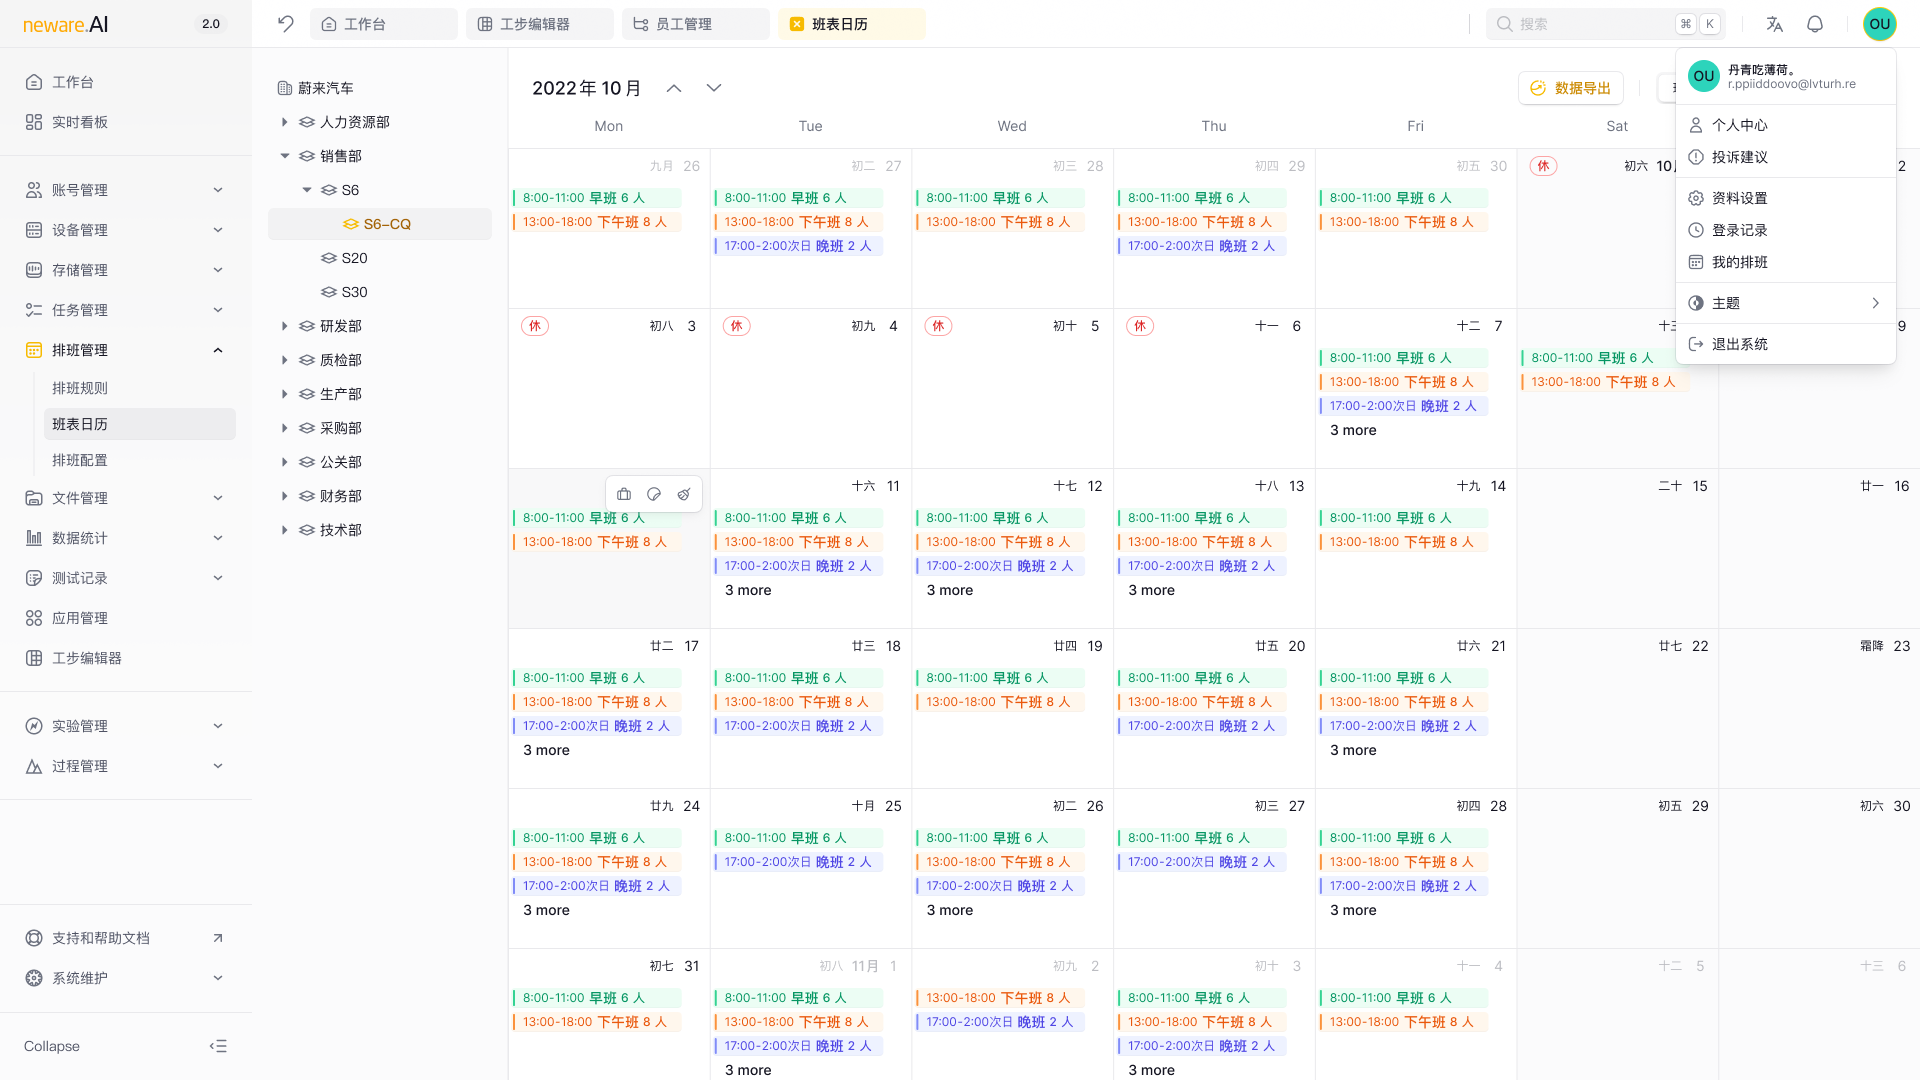This screenshot has height=1080, width=1920.
Task: Open 排班规则 submenu item
Action: (x=140, y=388)
